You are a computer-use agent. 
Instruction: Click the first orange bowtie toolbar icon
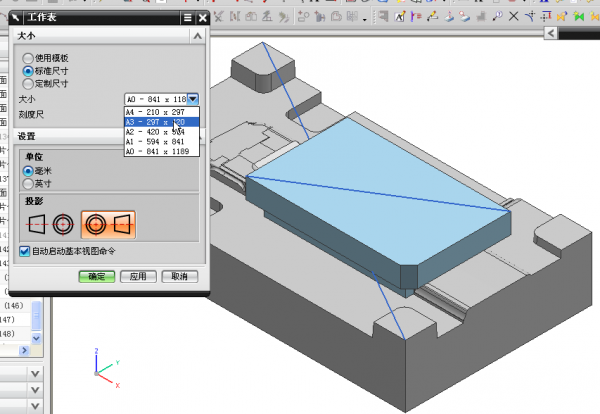click(562, 16)
